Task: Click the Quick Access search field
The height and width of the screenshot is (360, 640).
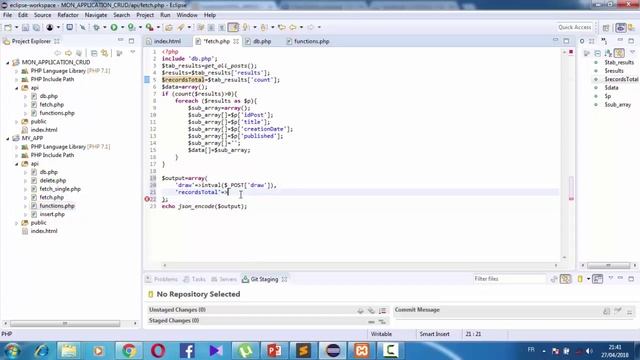Action: tap(575, 27)
